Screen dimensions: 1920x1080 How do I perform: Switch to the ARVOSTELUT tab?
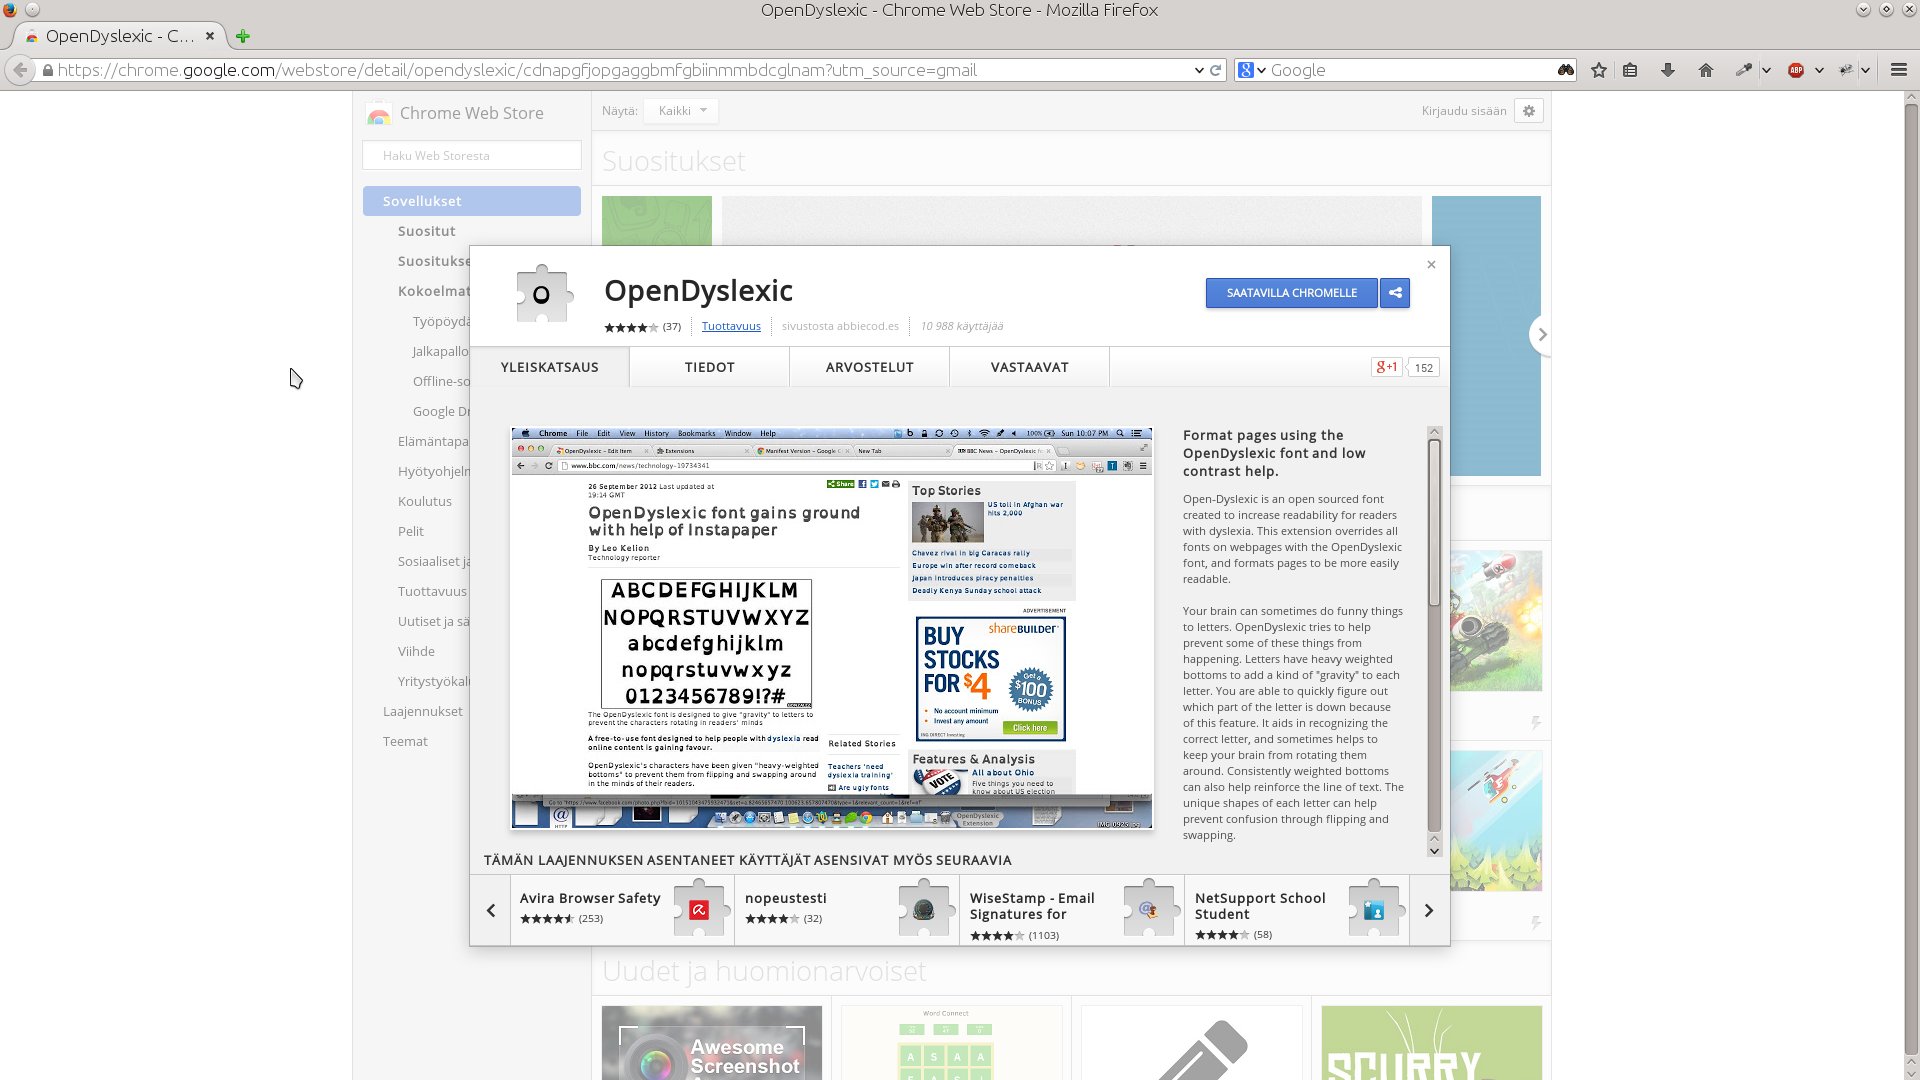click(870, 367)
